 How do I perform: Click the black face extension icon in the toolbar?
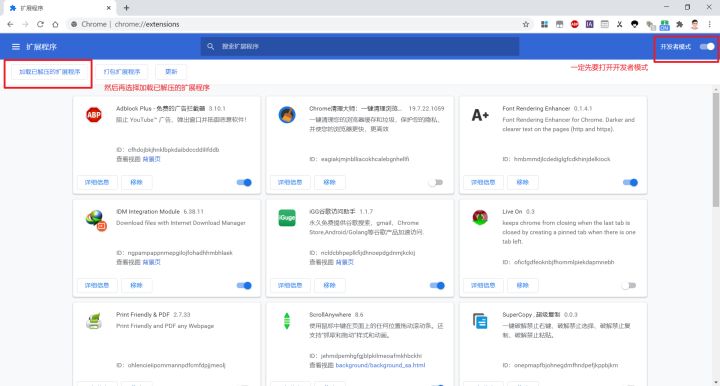coord(635,24)
